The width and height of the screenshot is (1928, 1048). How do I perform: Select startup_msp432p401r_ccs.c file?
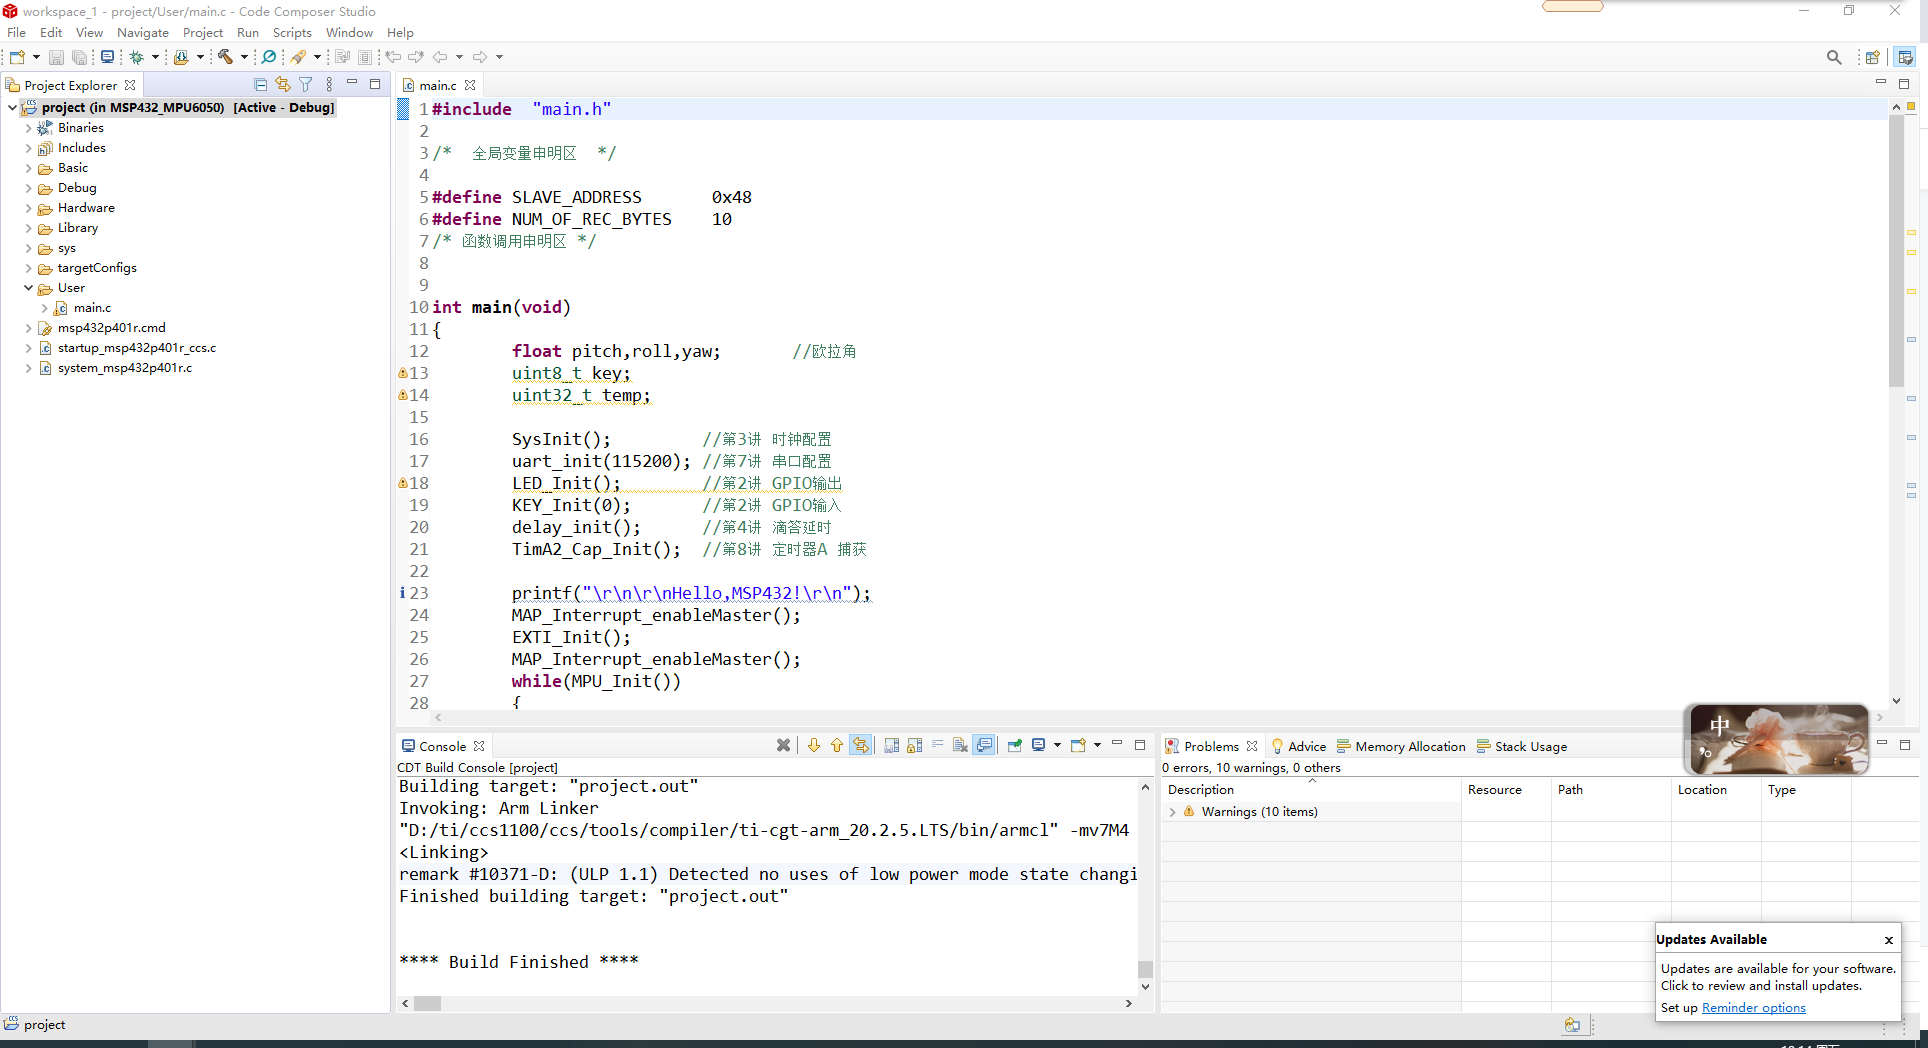tap(136, 348)
